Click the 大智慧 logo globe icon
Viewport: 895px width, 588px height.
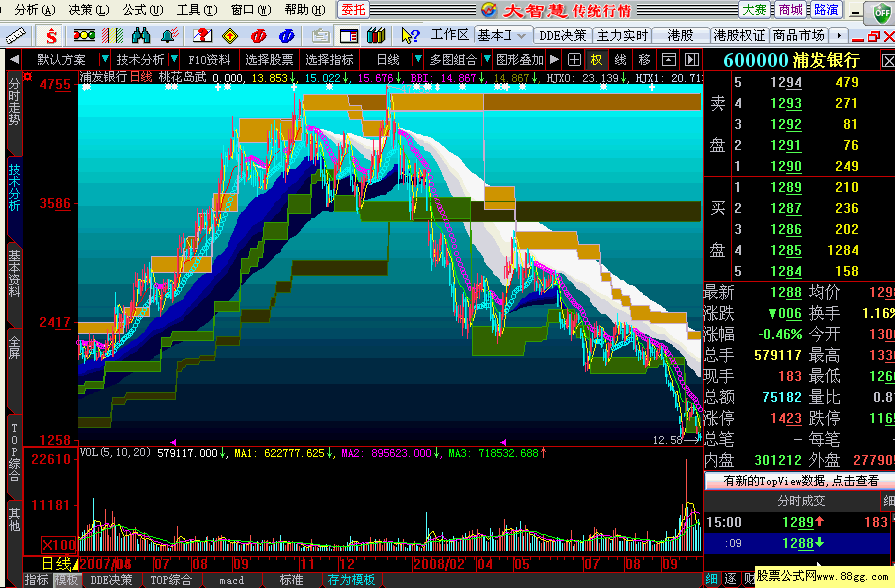(489, 10)
